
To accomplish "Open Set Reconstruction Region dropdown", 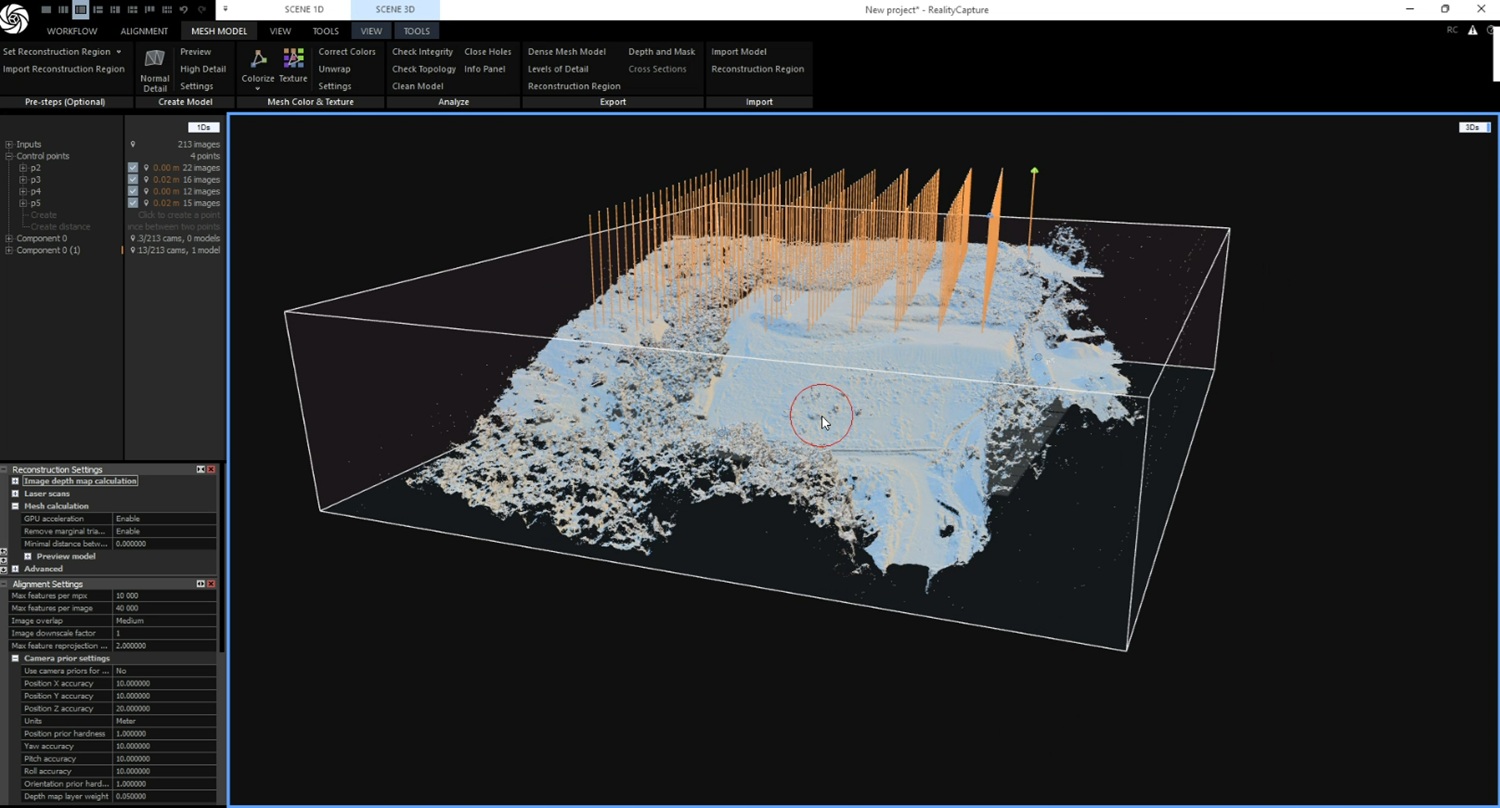I will click(x=118, y=52).
